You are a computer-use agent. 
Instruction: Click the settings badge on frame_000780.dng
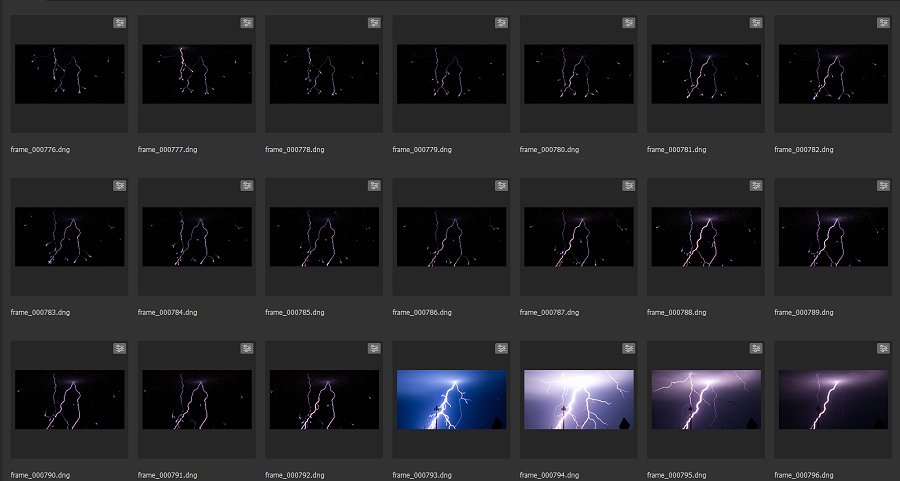click(x=629, y=23)
